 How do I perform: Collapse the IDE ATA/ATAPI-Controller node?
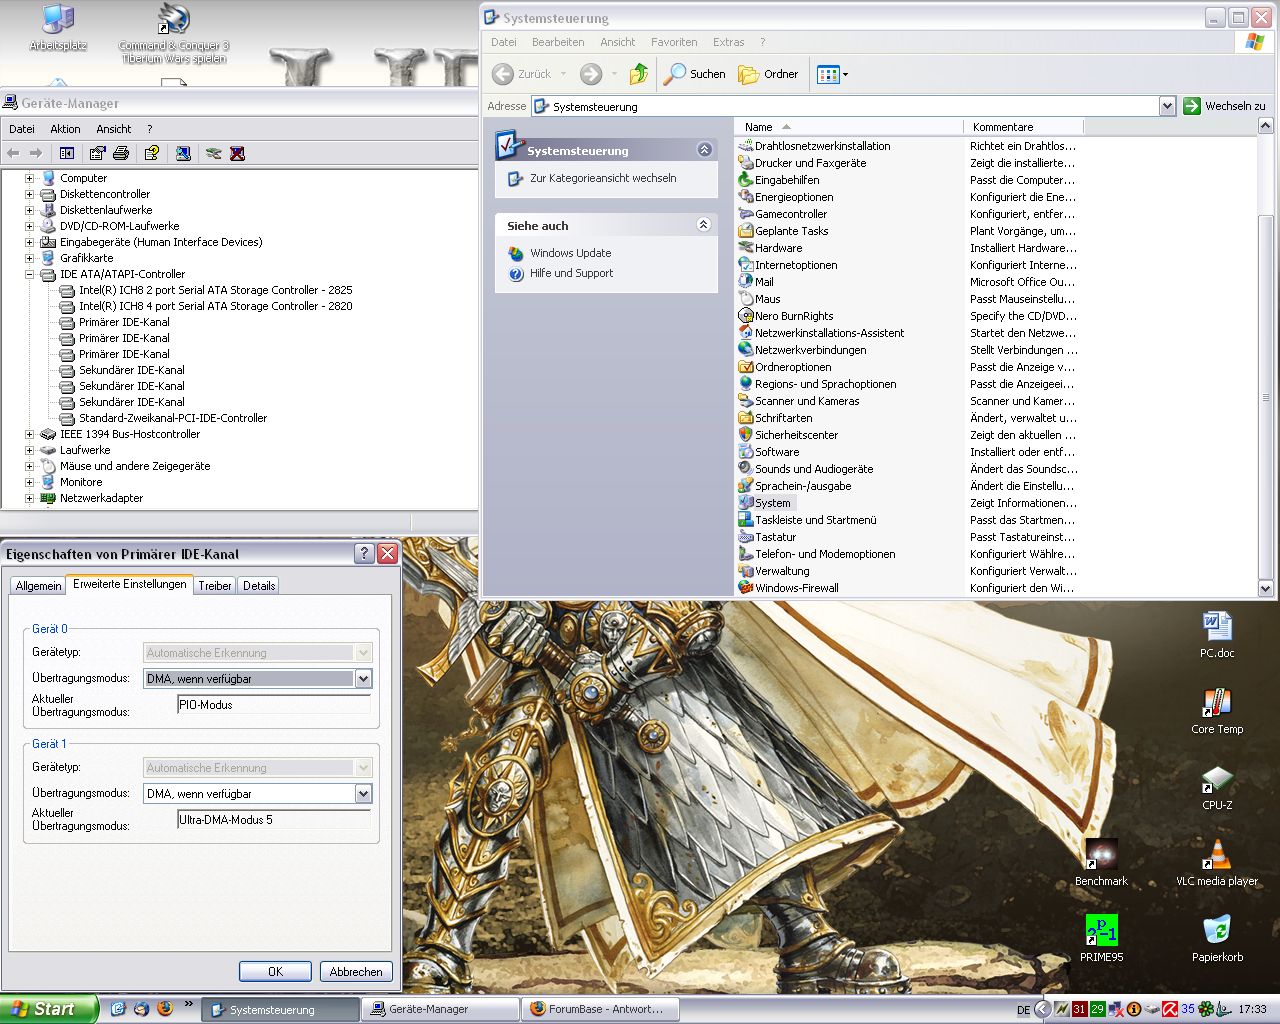[30, 274]
